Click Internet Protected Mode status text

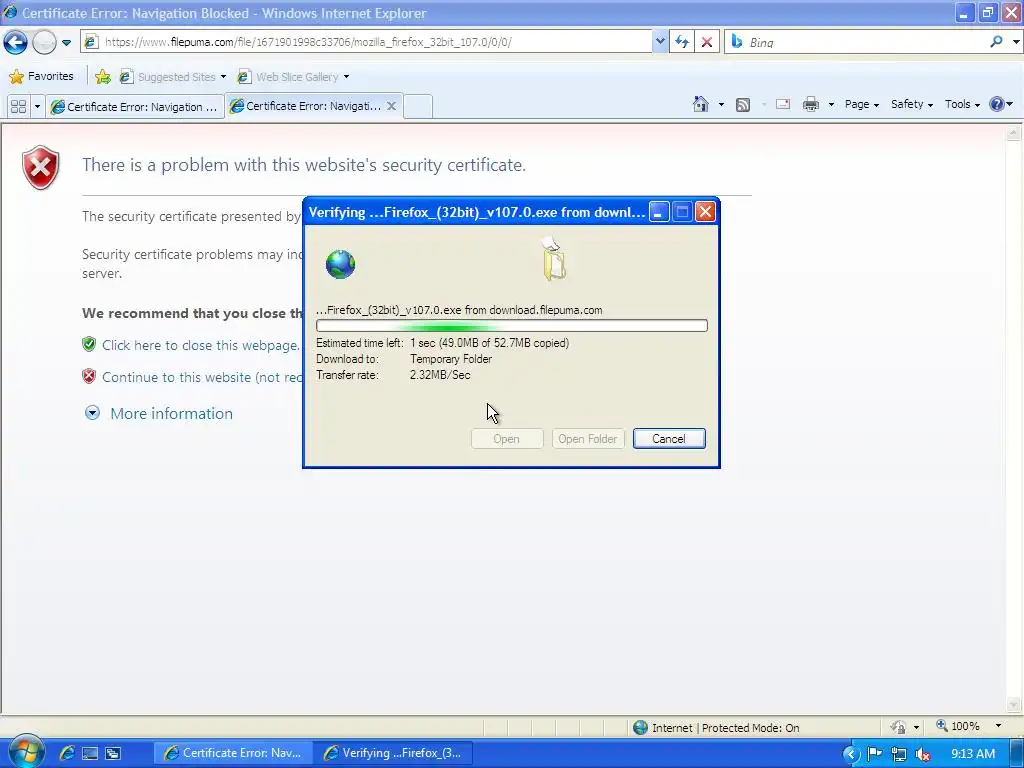[x=726, y=728]
